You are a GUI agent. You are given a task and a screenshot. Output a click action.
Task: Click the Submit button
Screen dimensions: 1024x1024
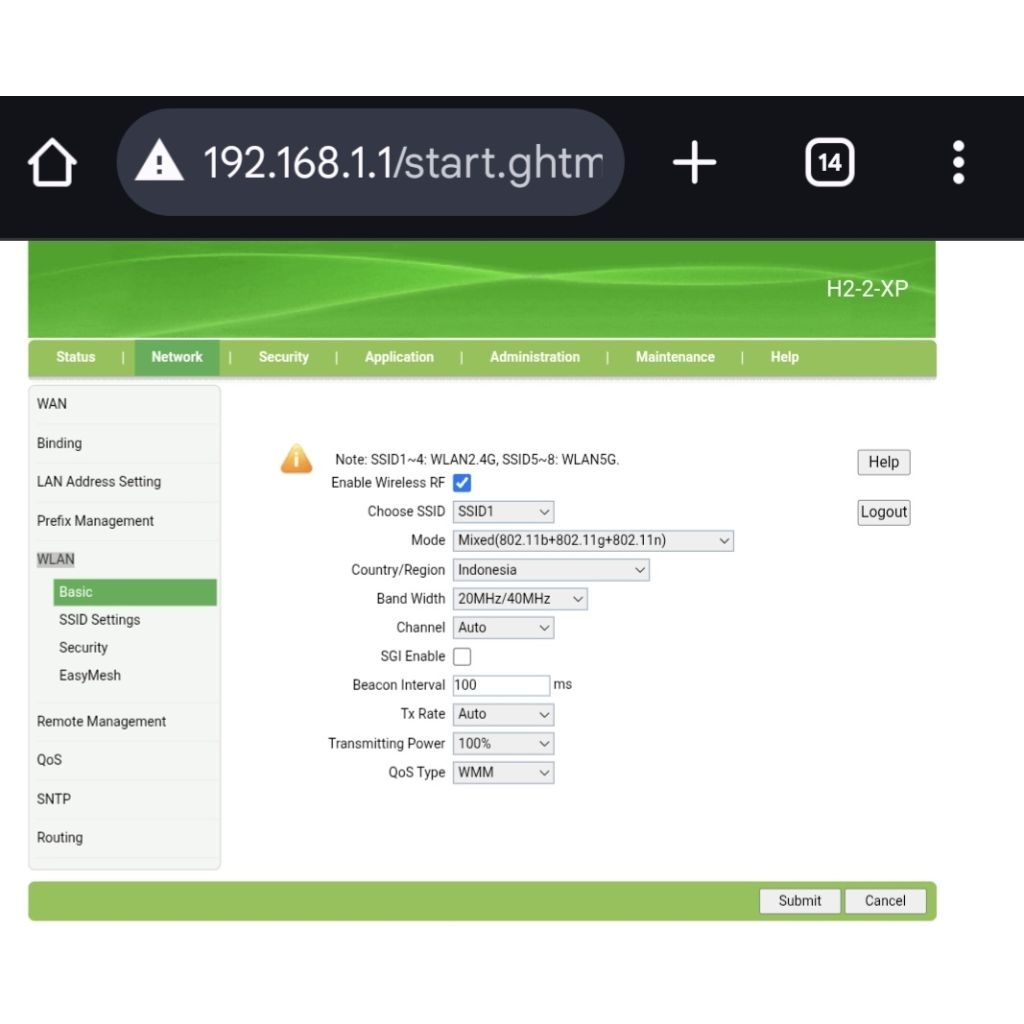click(799, 901)
